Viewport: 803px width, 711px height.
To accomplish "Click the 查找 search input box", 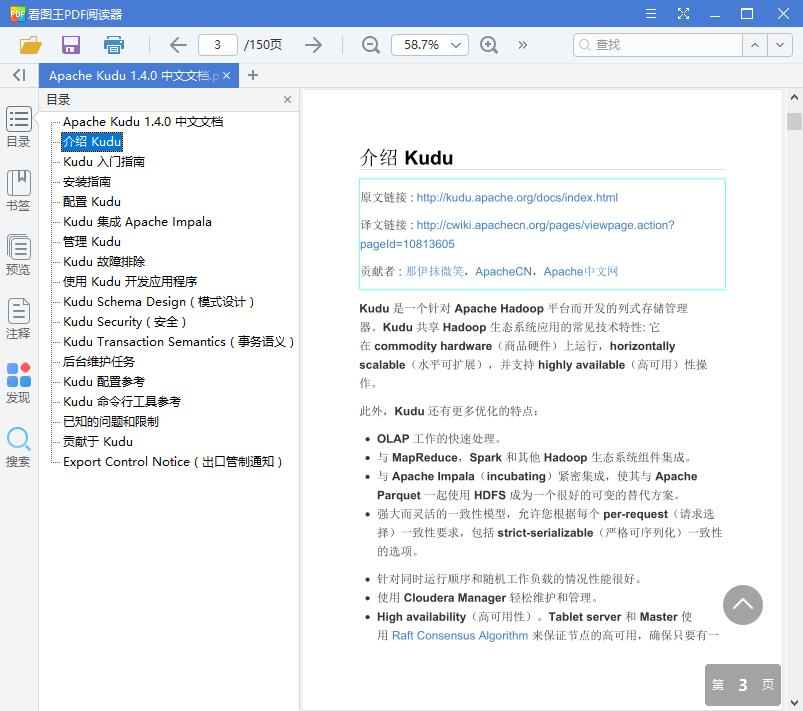I will coord(658,45).
